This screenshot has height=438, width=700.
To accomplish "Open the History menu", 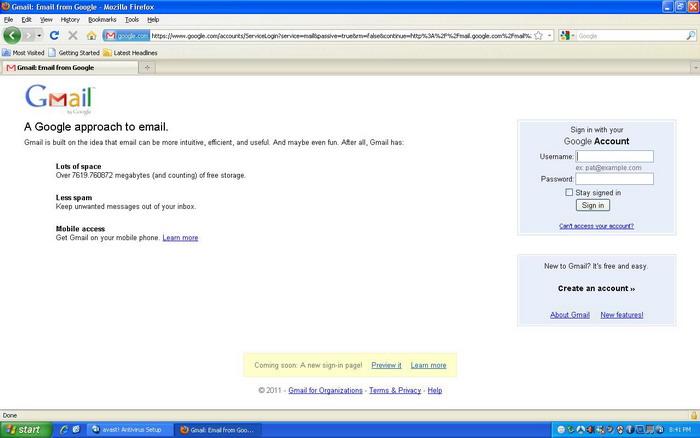I will coord(70,20).
